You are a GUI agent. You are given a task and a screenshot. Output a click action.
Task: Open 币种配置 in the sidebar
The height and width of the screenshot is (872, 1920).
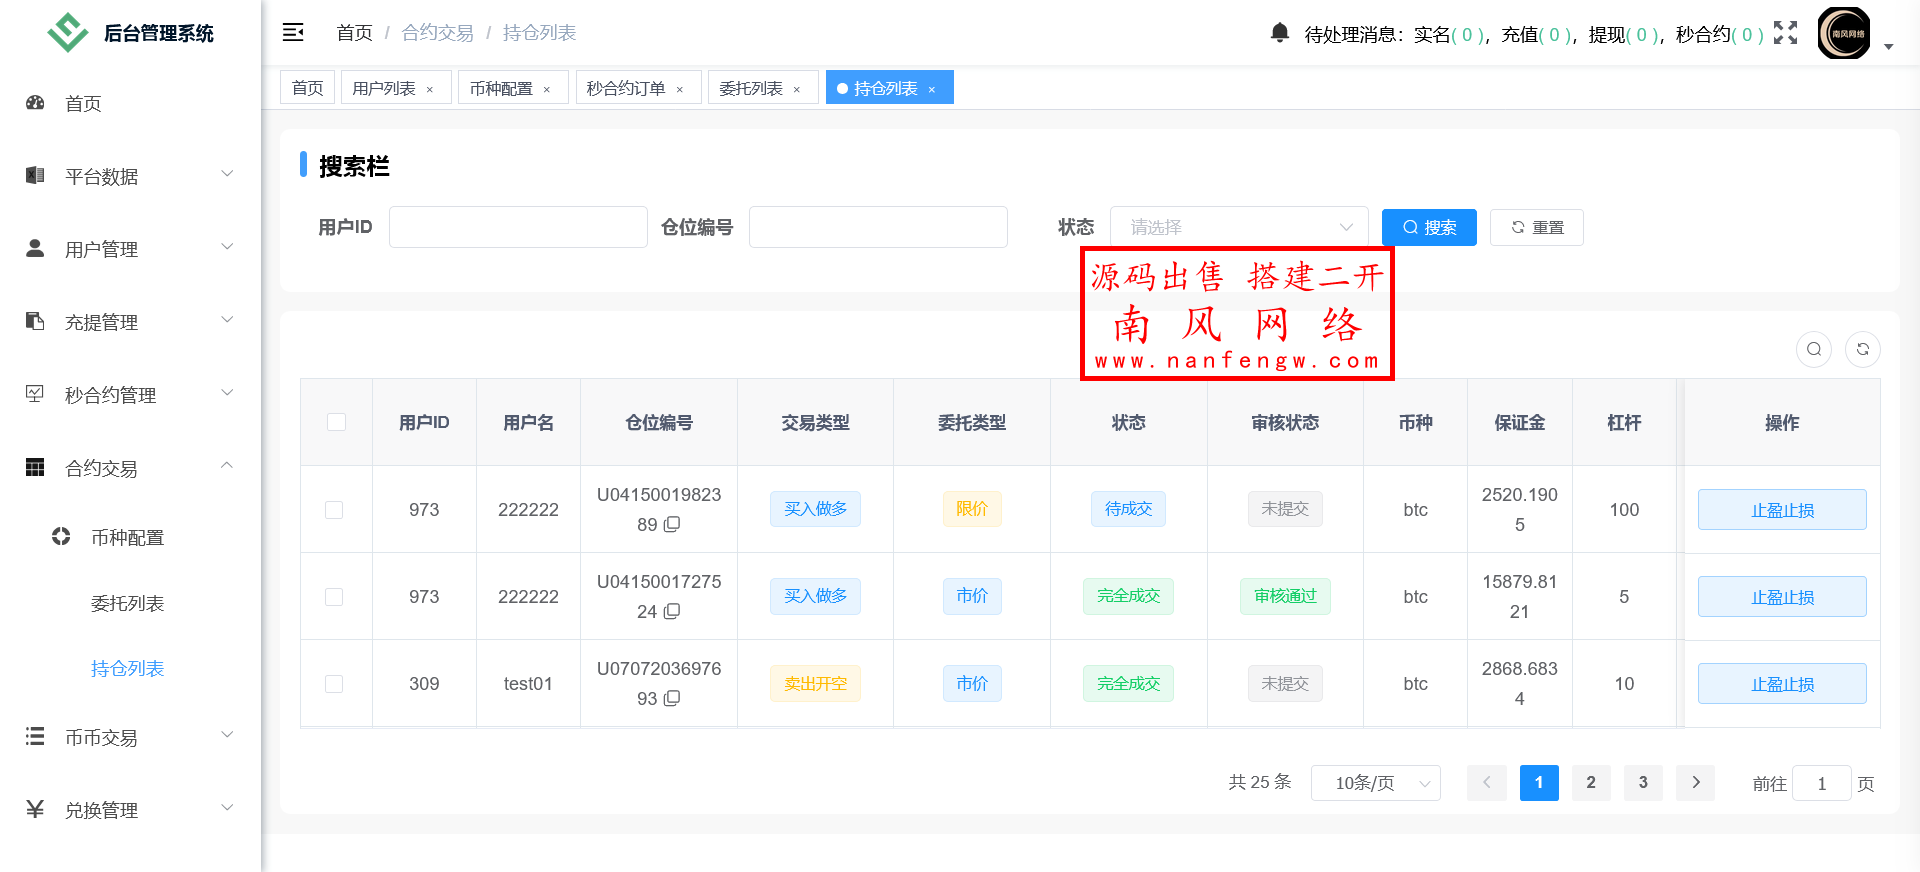[127, 537]
